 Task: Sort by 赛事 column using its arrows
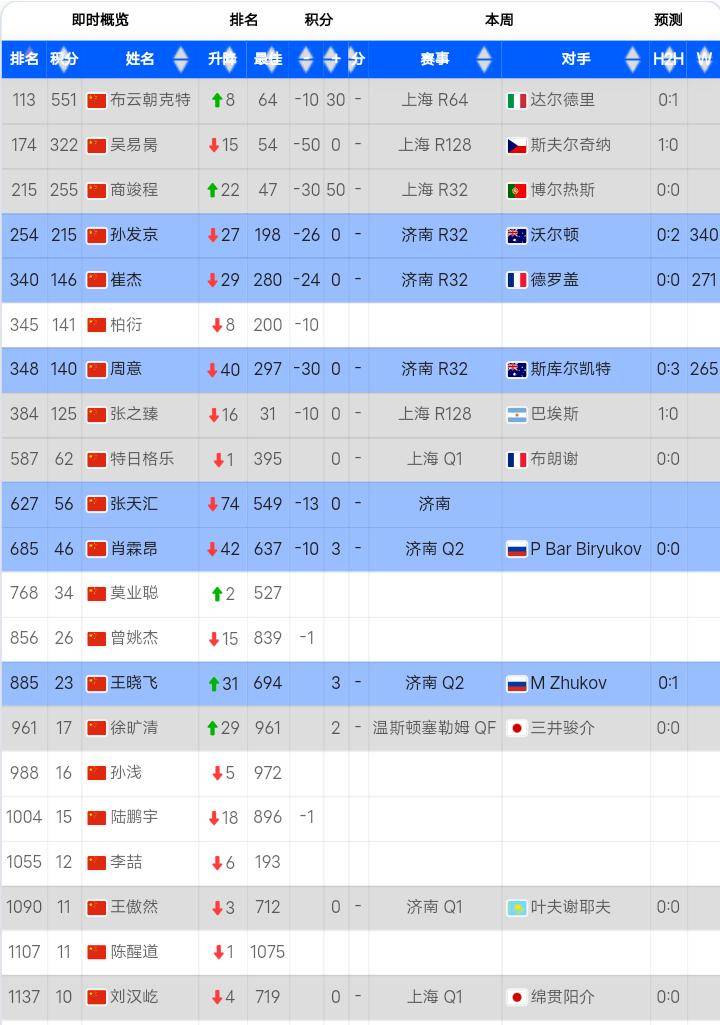coord(484,60)
